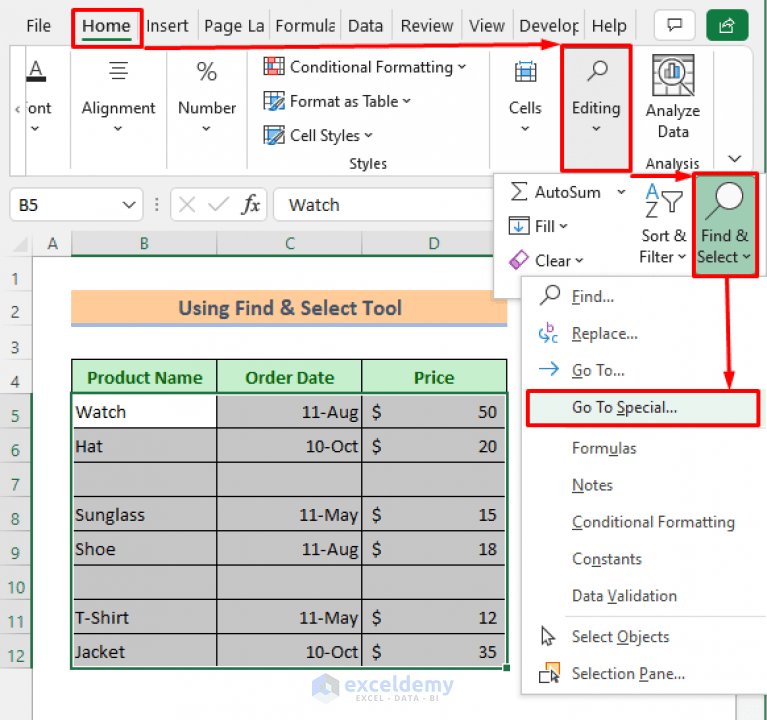The width and height of the screenshot is (767, 720).
Task: Open the Help tab
Action: click(x=609, y=25)
